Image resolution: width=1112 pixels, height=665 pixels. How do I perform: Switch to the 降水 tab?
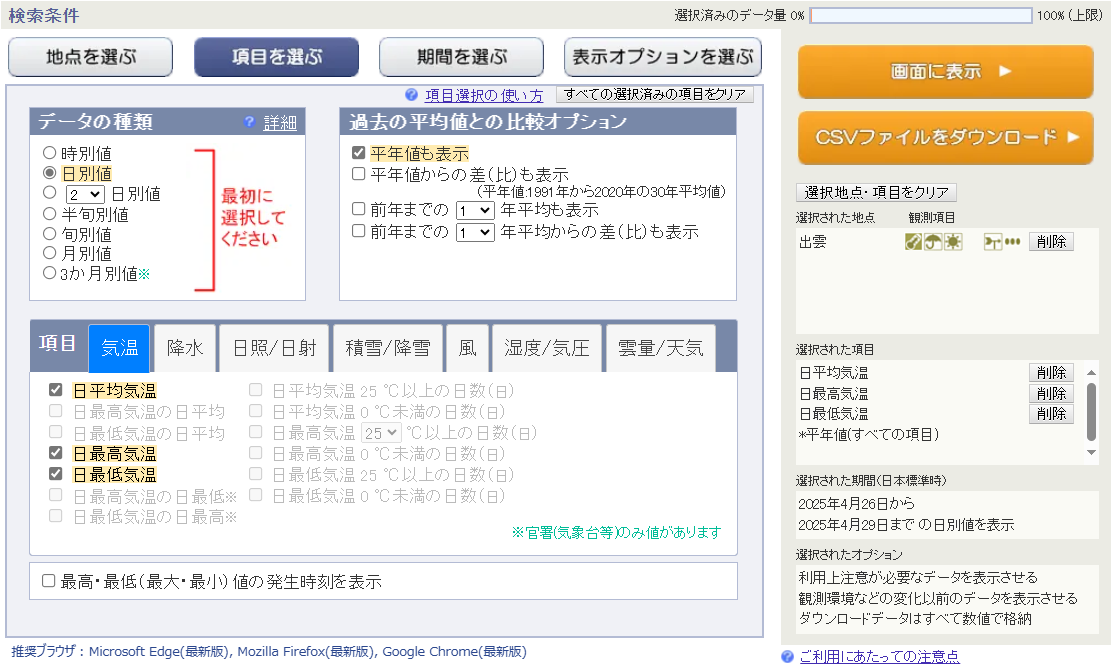tap(185, 348)
